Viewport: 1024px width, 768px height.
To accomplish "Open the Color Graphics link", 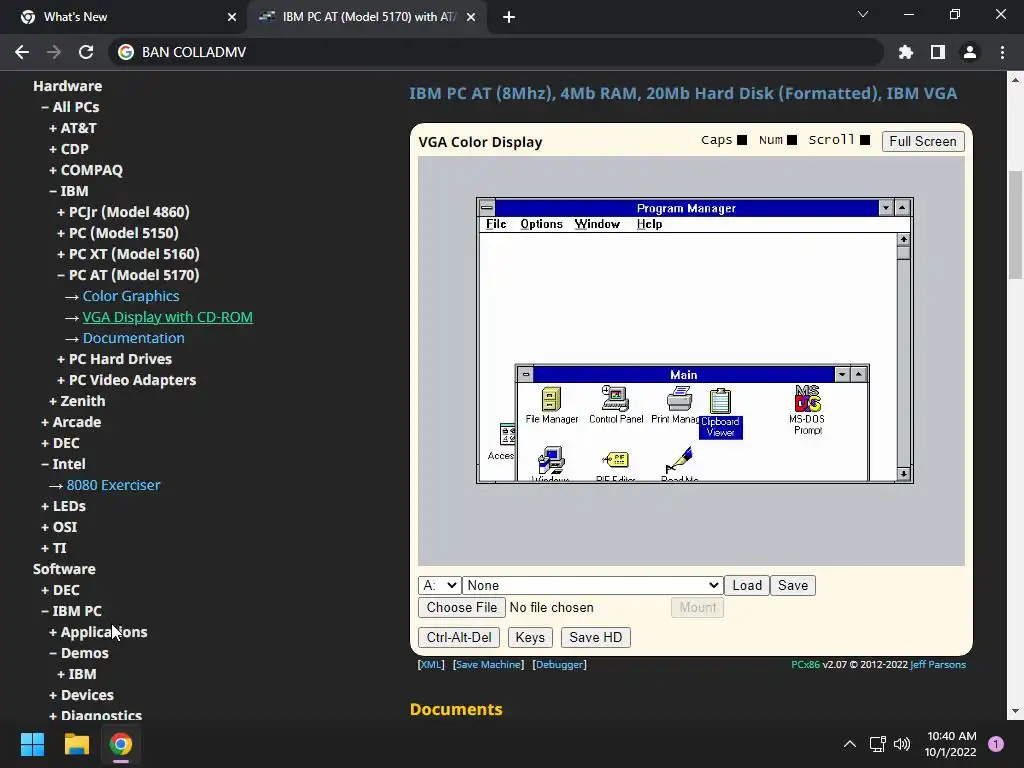I will [x=131, y=296].
